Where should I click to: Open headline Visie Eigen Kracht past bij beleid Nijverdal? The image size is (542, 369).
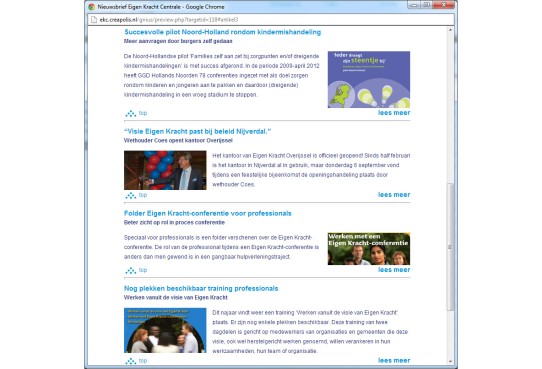pyautogui.click(x=197, y=131)
